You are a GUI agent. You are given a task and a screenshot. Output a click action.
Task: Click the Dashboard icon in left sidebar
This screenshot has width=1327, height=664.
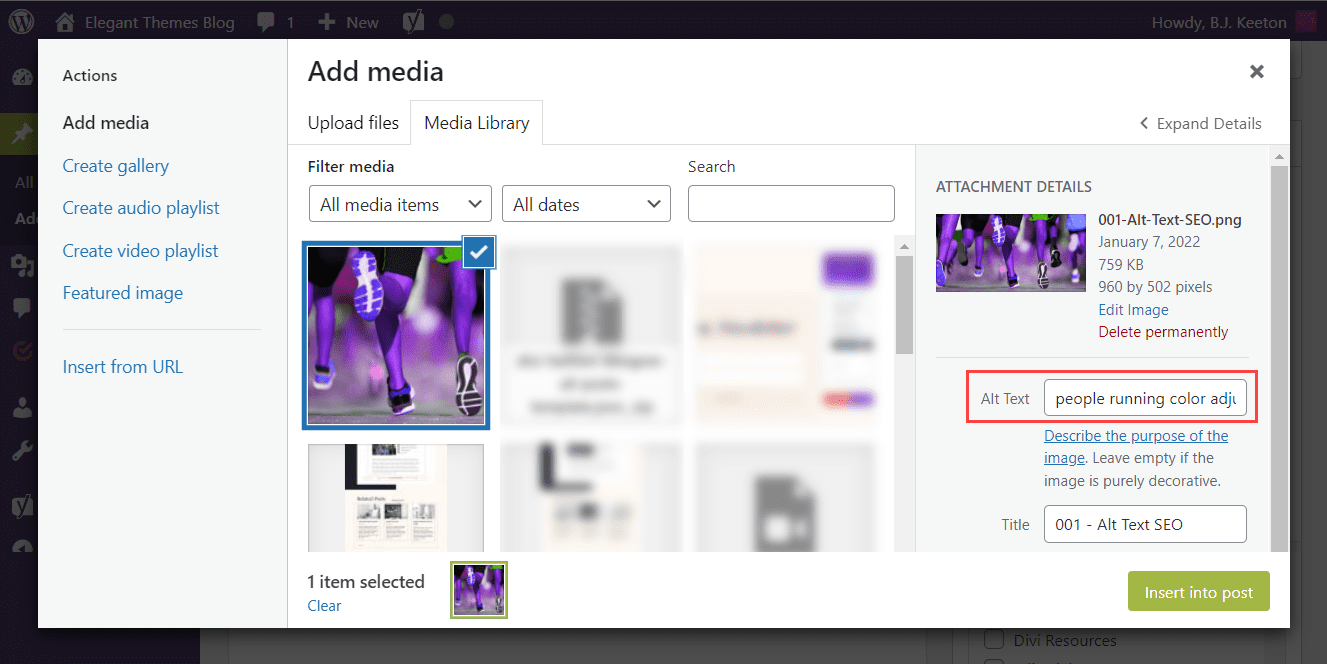click(x=20, y=78)
